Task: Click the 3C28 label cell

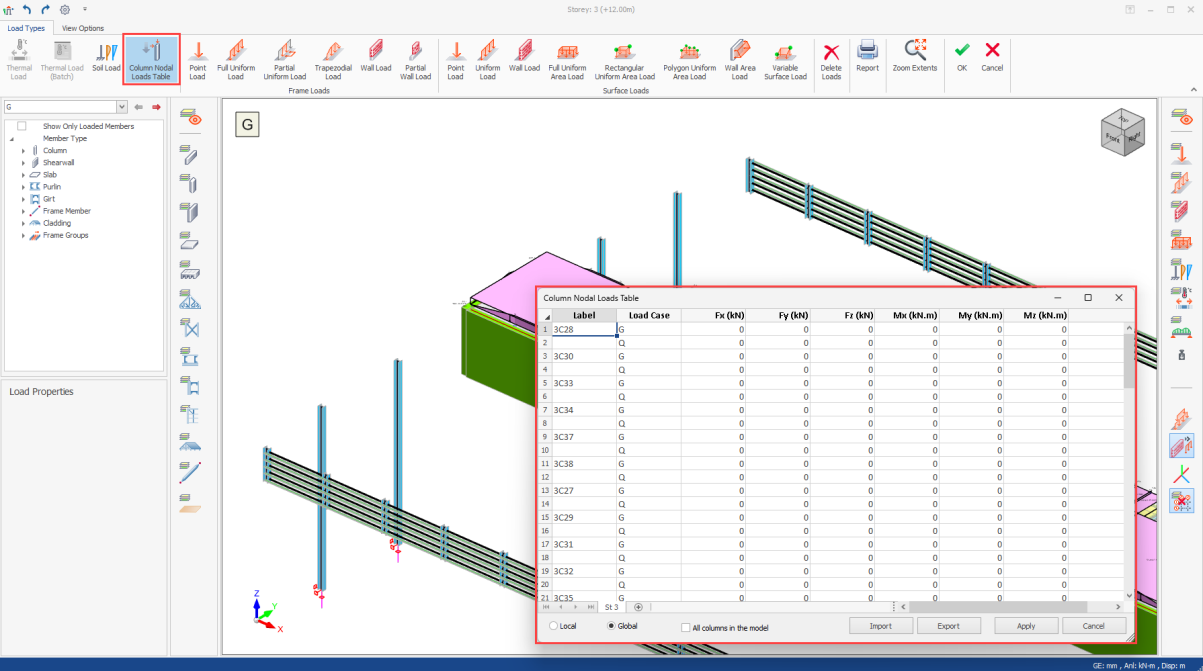Action: point(584,329)
